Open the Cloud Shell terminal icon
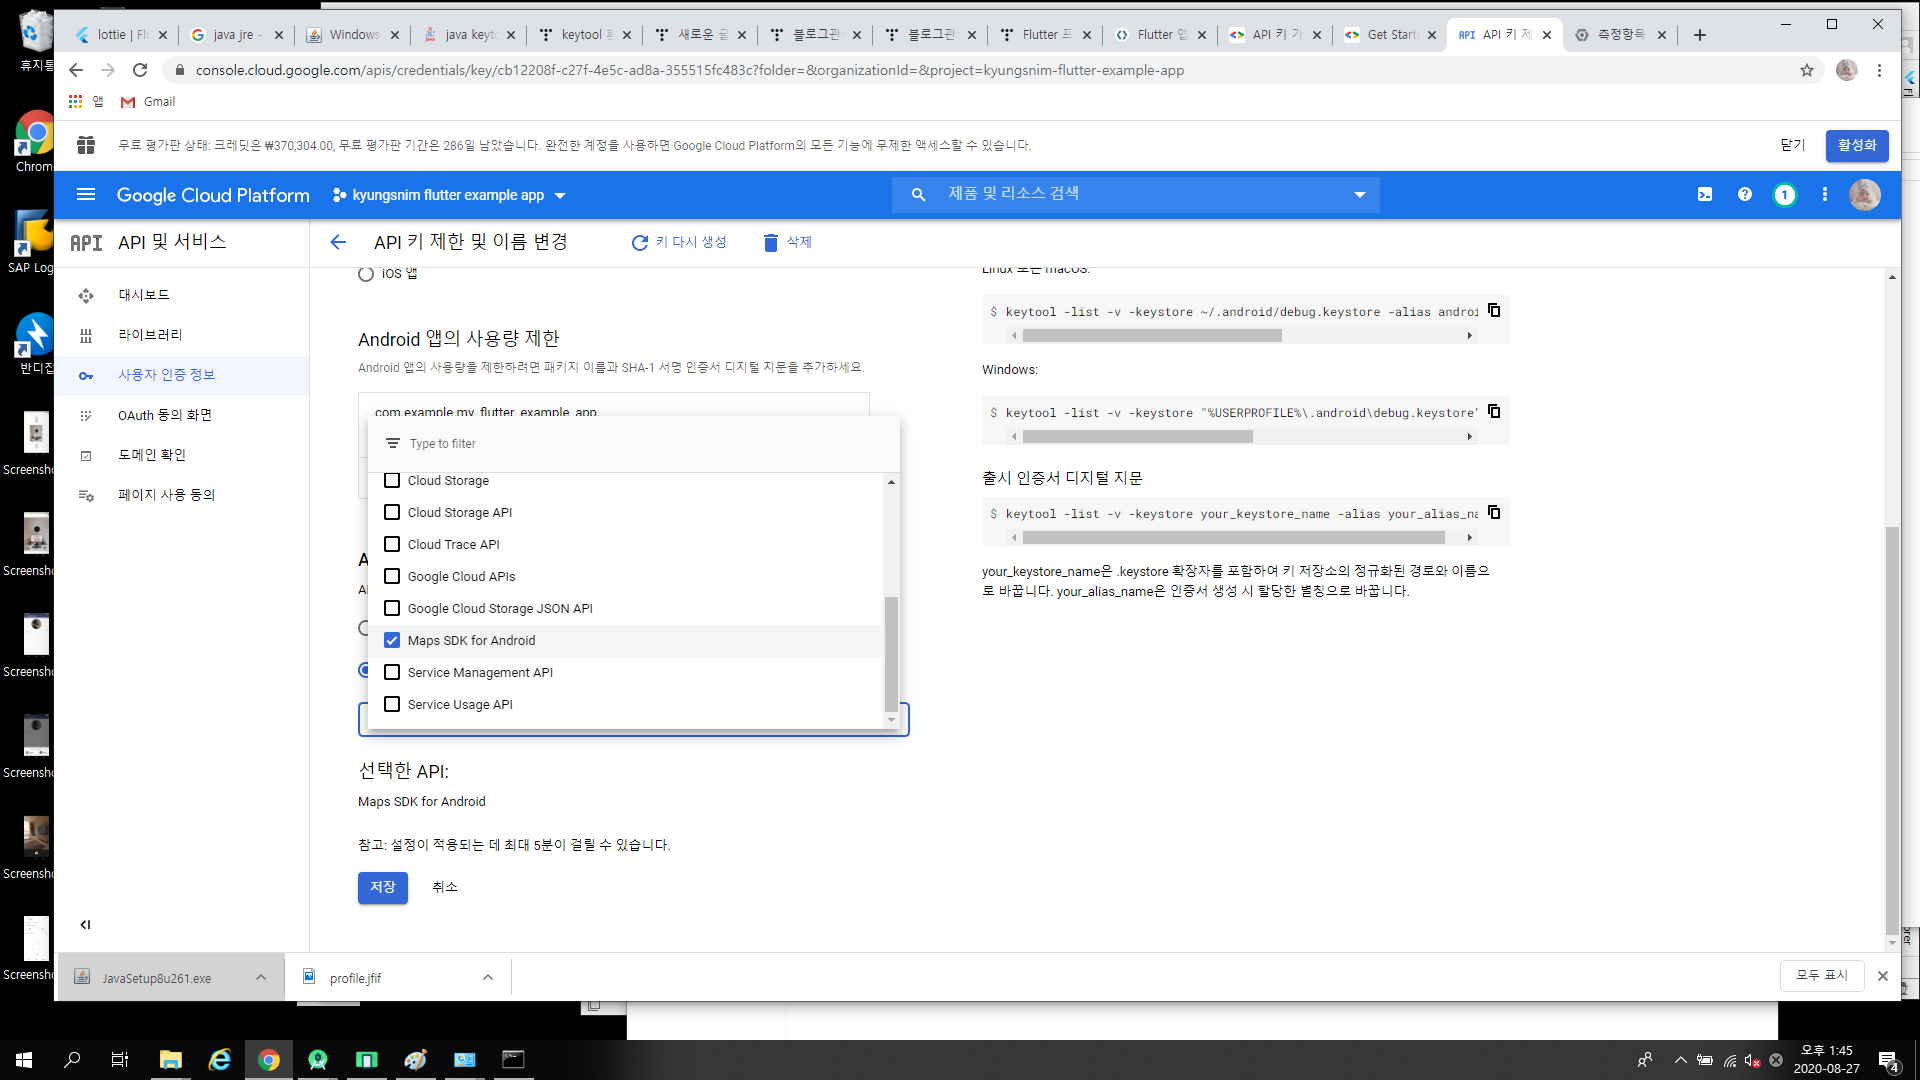Image resolution: width=1920 pixels, height=1080 pixels. (x=1704, y=195)
